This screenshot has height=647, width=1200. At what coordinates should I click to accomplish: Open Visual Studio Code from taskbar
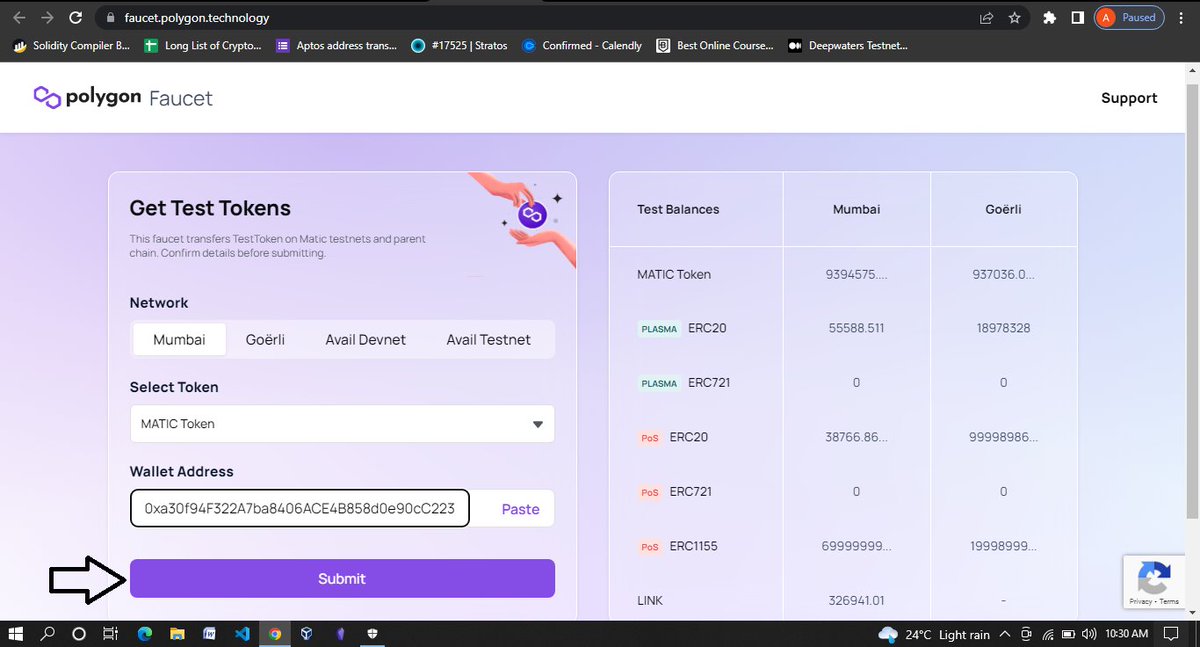(x=242, y=634)
